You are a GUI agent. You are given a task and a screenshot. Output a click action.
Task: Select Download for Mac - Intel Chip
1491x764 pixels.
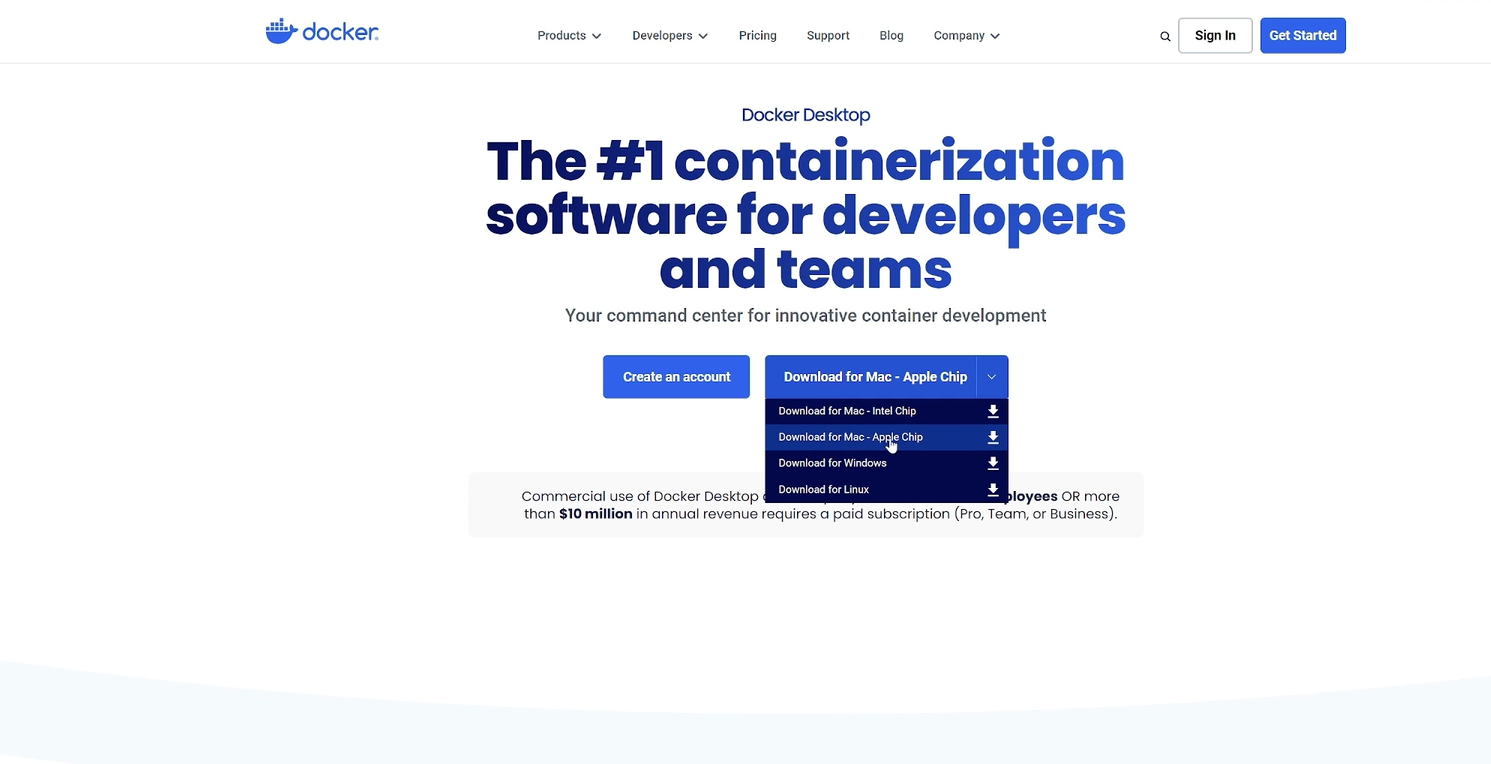(847, 411)
